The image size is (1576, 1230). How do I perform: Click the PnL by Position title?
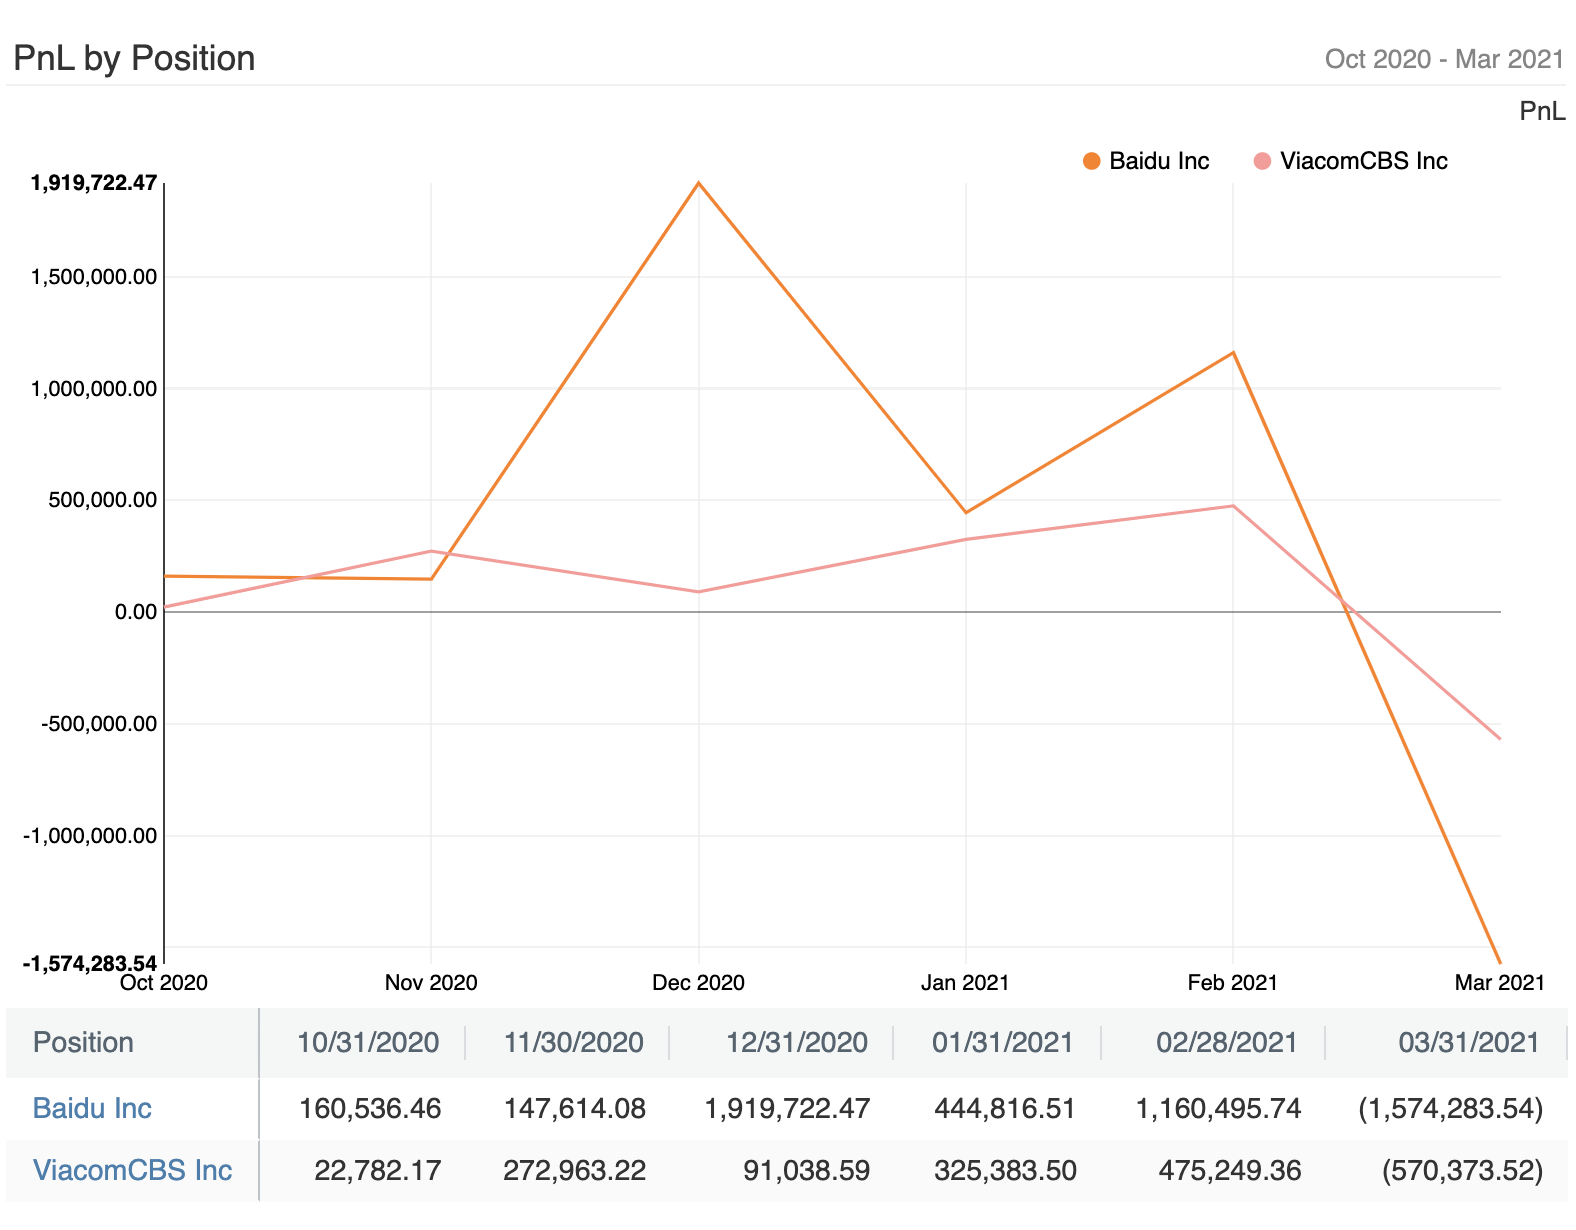point(134,58)
